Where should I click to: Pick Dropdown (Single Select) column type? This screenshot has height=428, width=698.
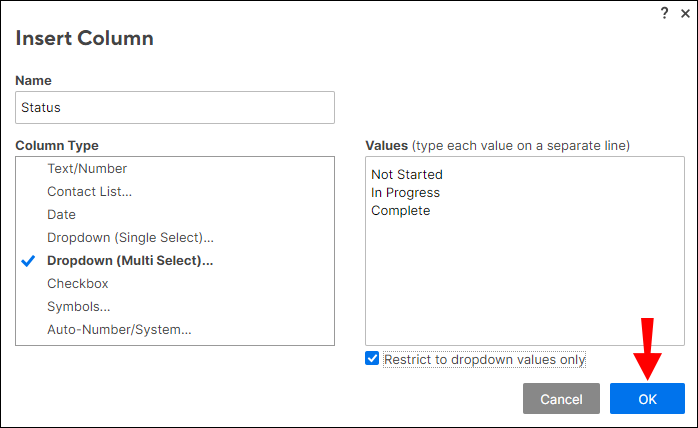(130, 238)
